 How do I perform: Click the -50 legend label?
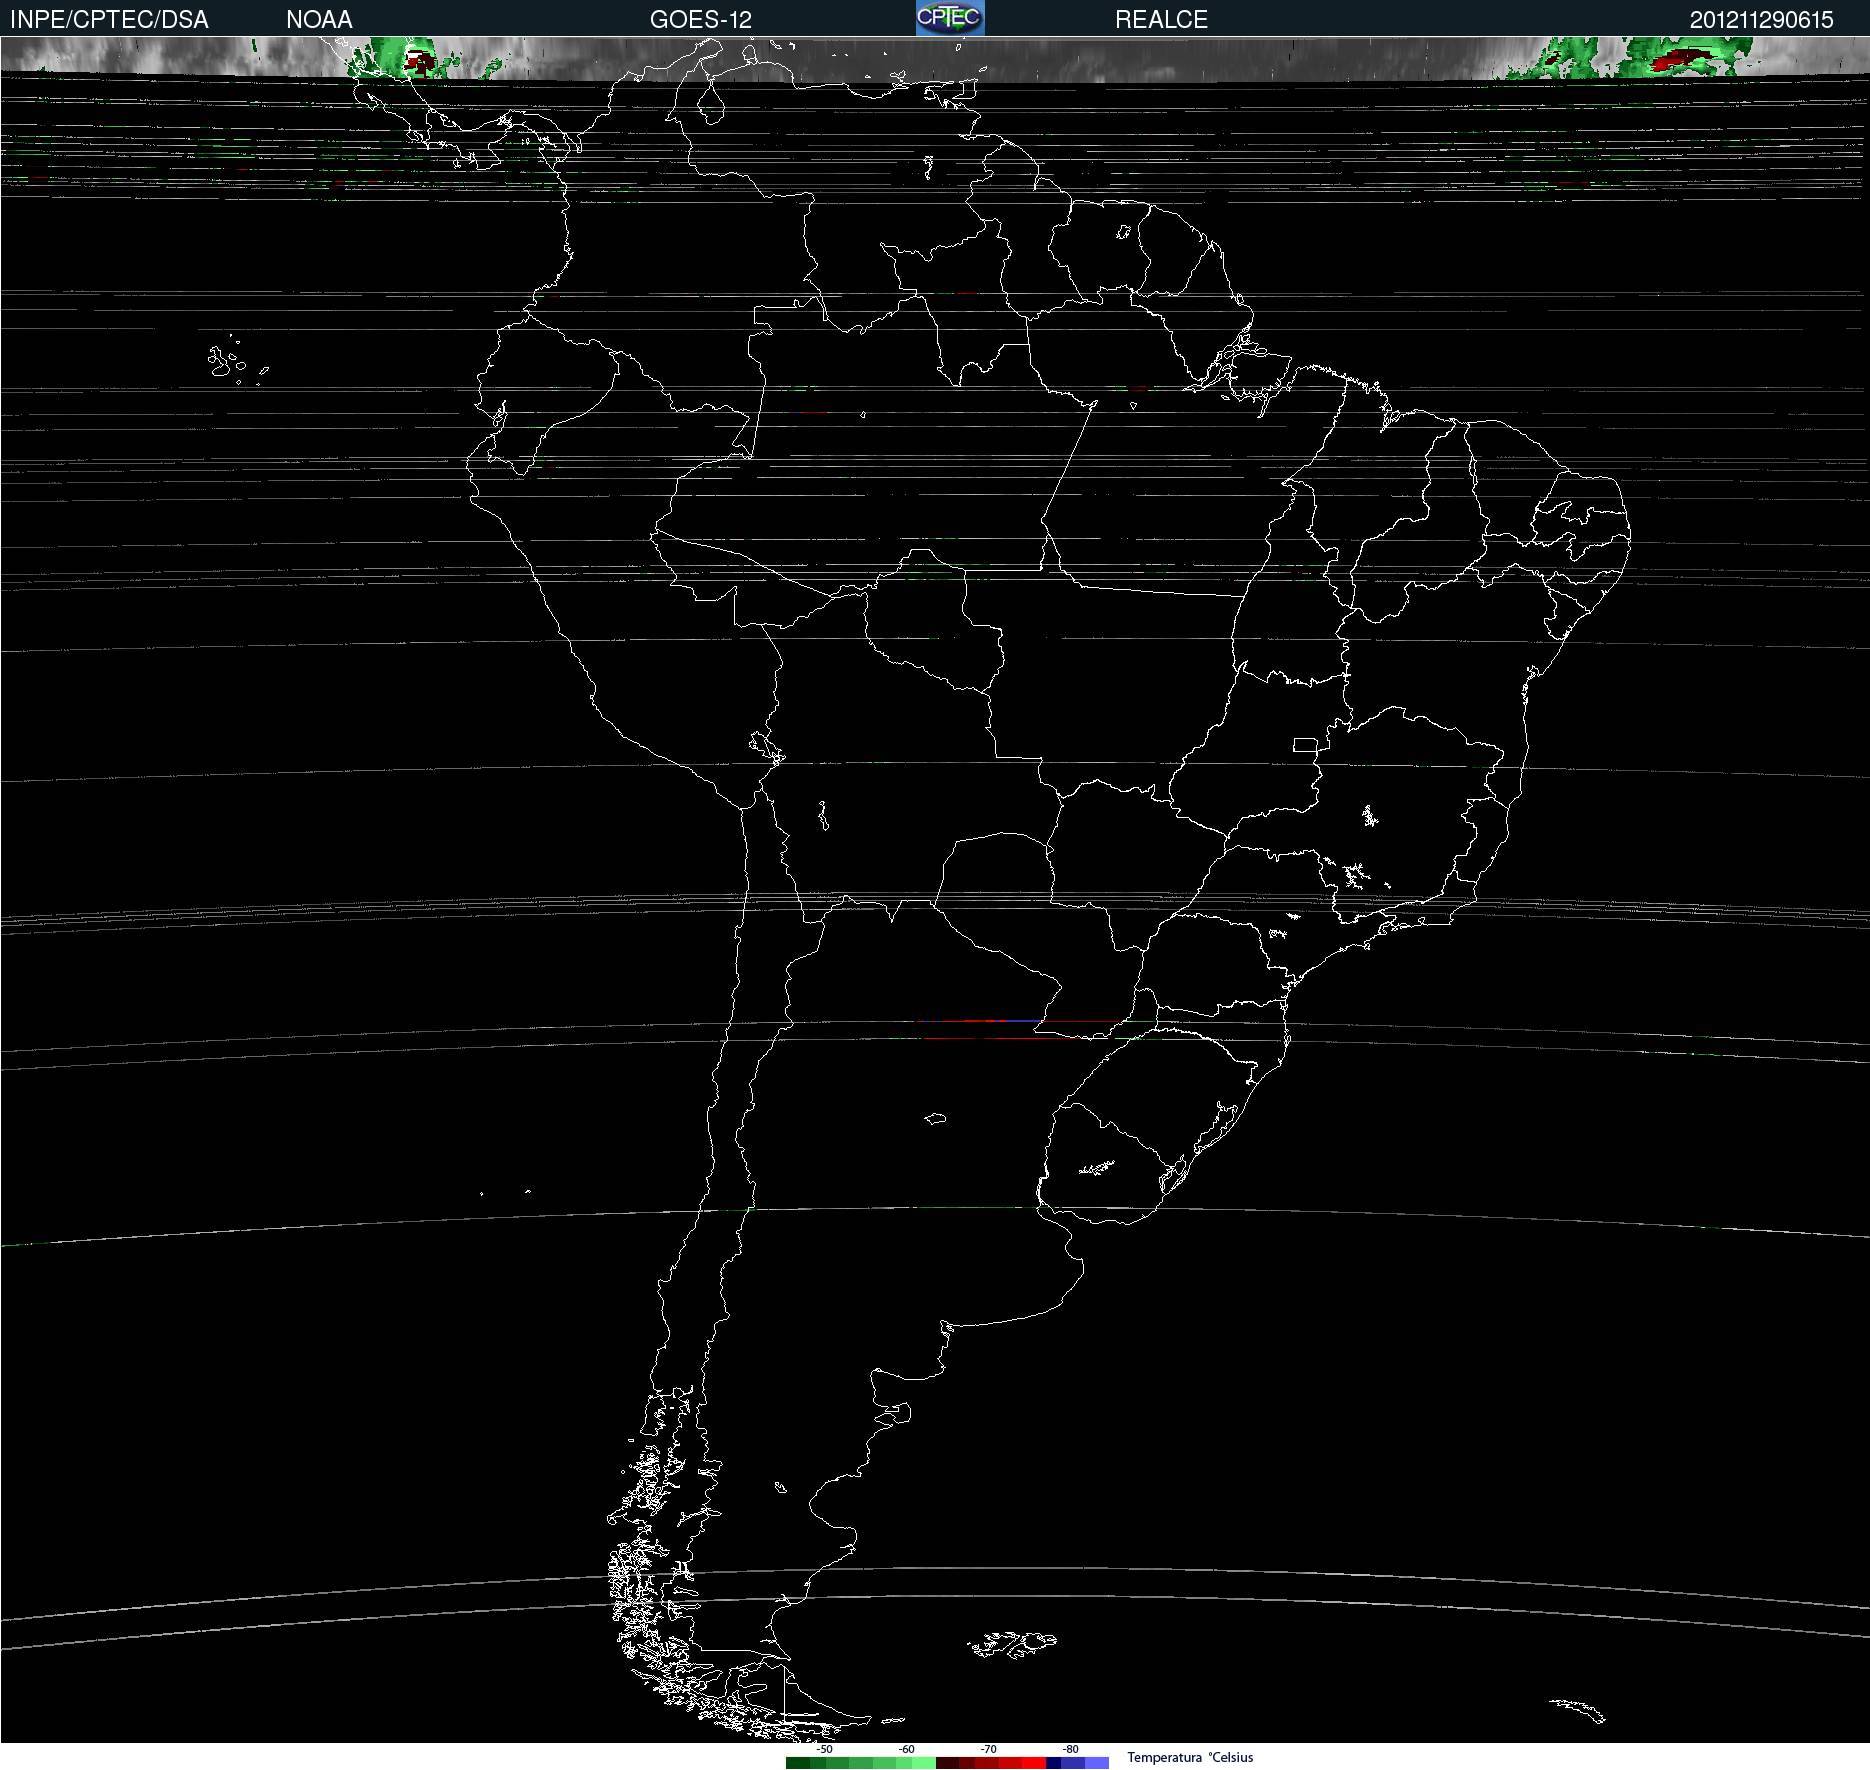pos(824,1749)
